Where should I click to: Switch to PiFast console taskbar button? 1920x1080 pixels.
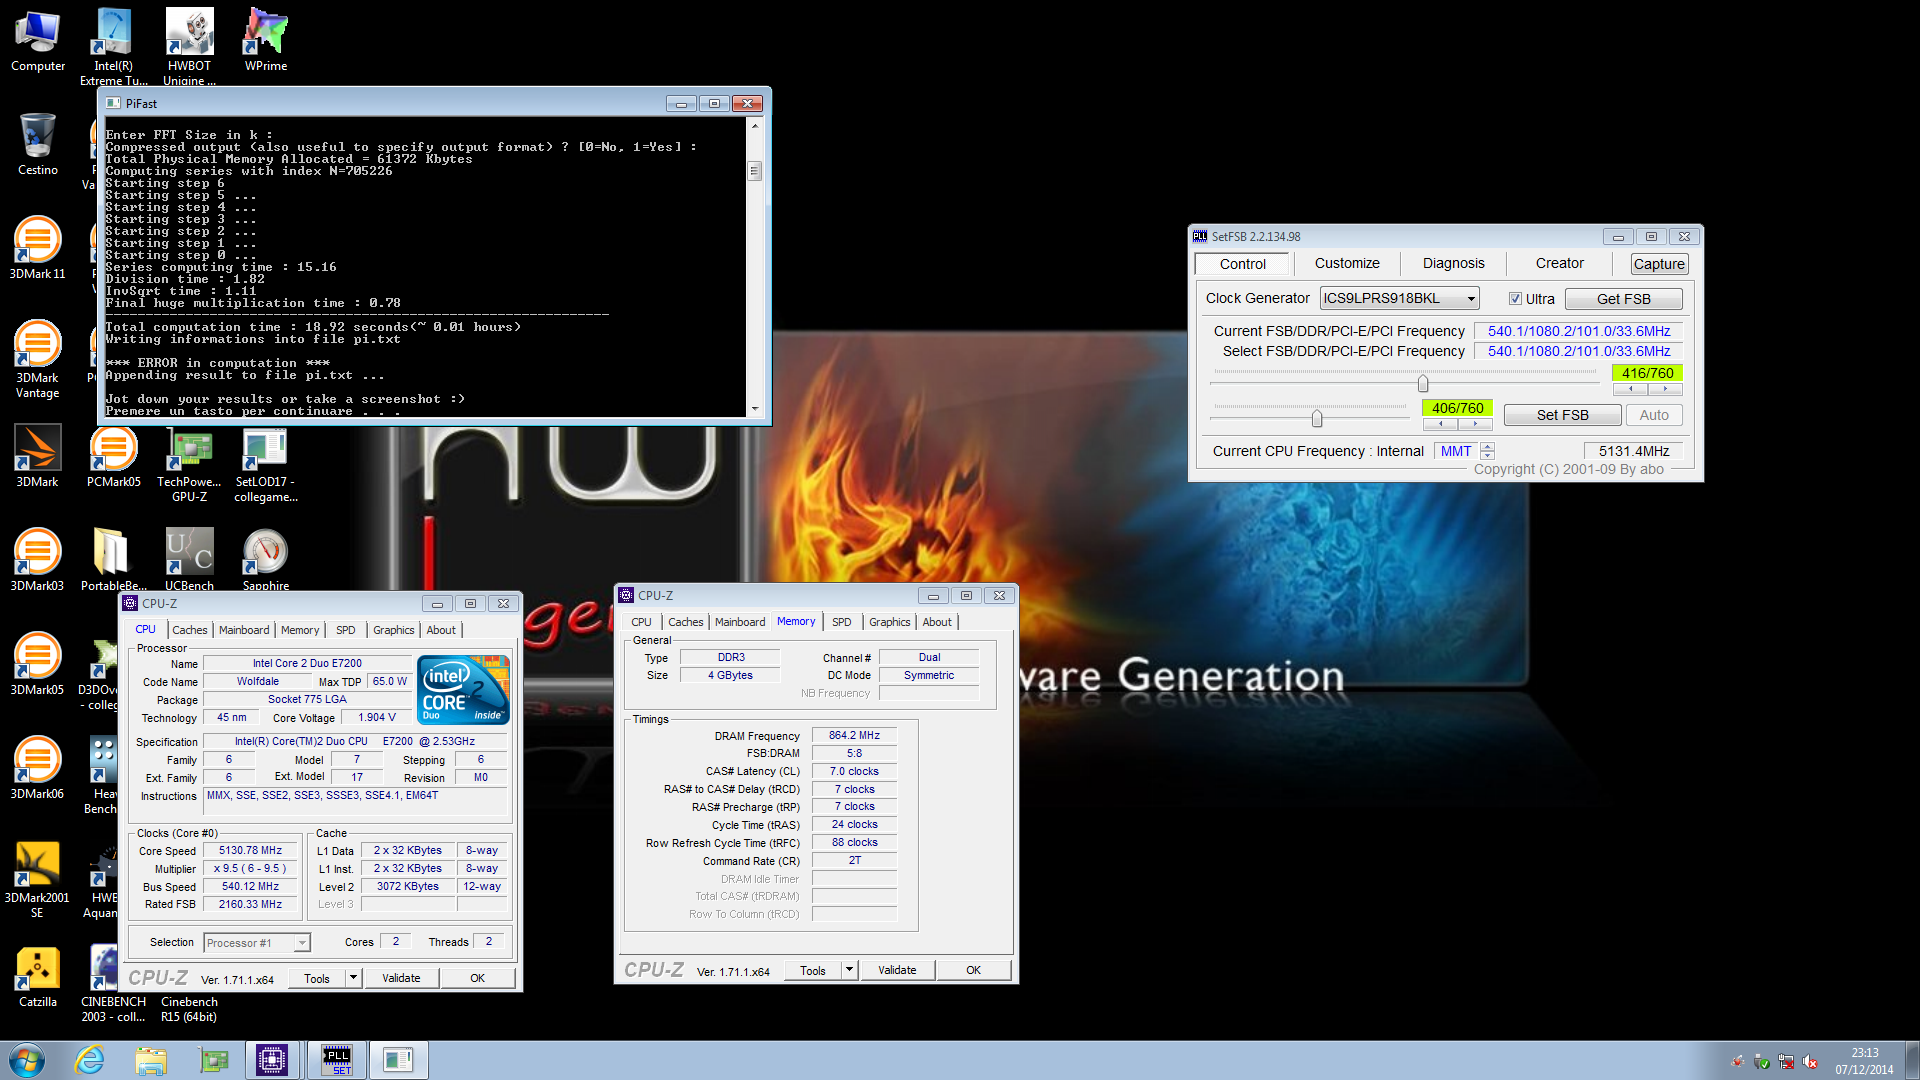398,1060
